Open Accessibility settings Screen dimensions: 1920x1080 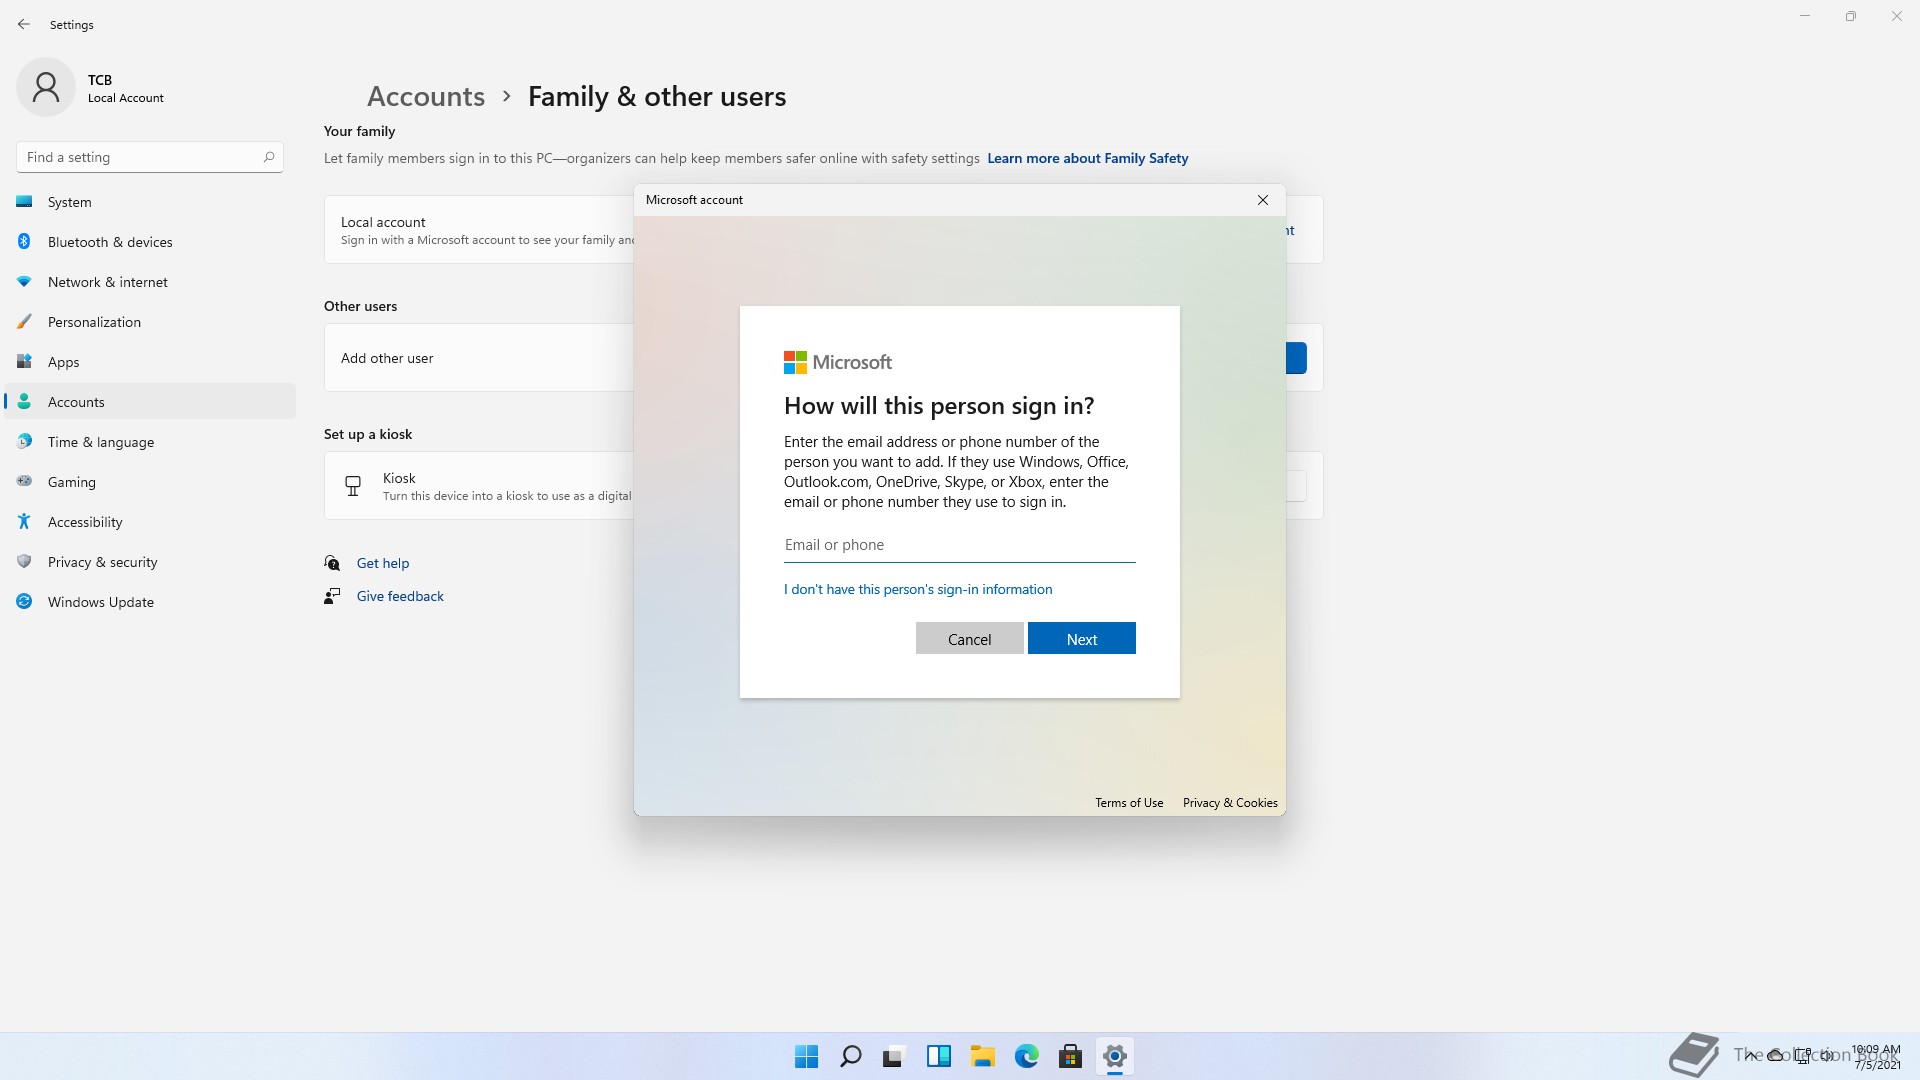click(x=150, y=522)
